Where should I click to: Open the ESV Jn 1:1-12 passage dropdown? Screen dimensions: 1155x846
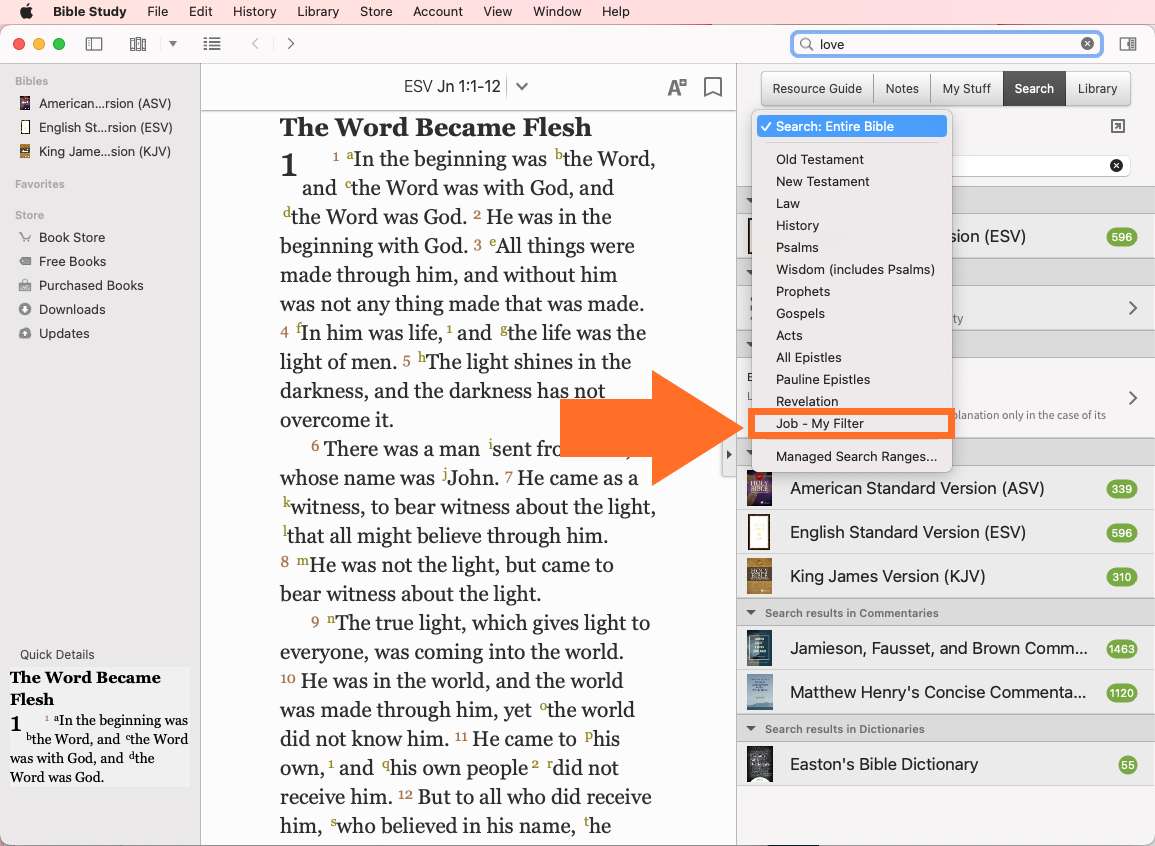(x=521, y=87)
